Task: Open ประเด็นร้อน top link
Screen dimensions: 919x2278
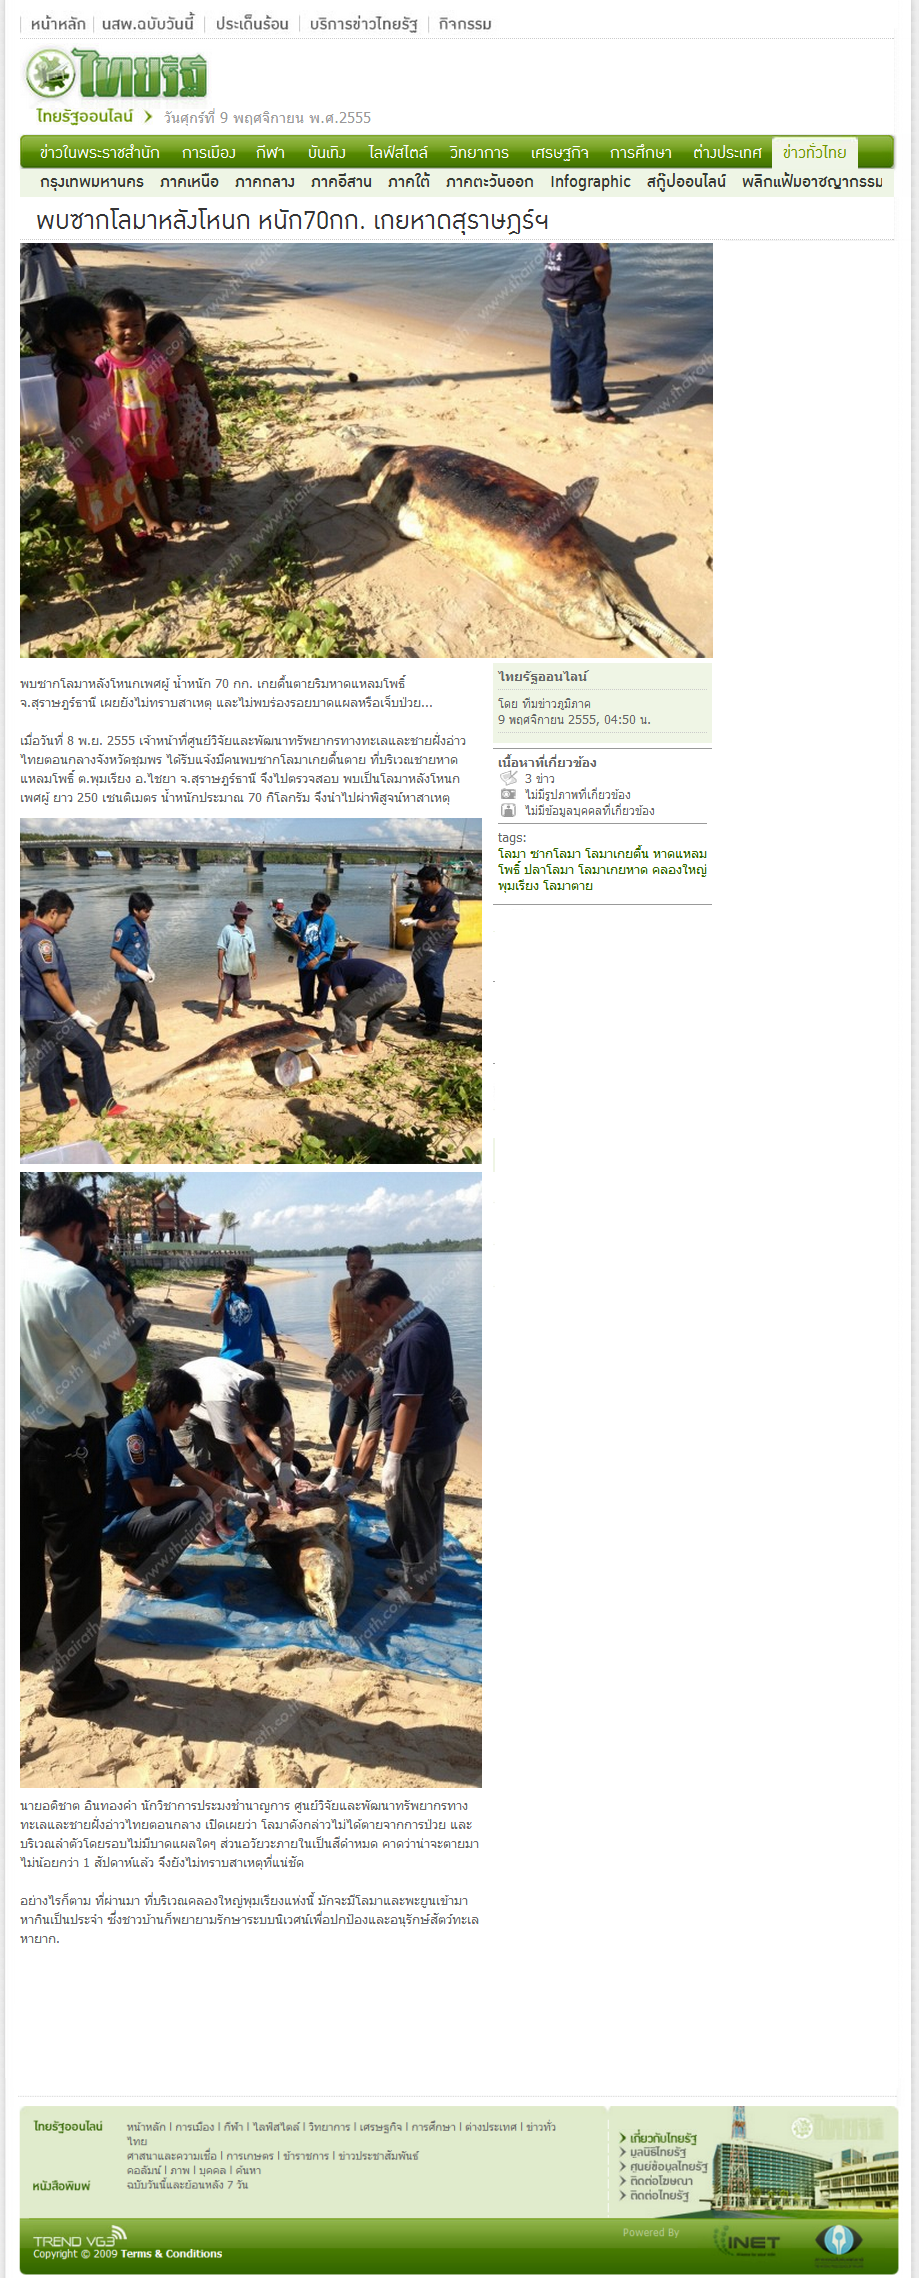Action: (252, 24)
